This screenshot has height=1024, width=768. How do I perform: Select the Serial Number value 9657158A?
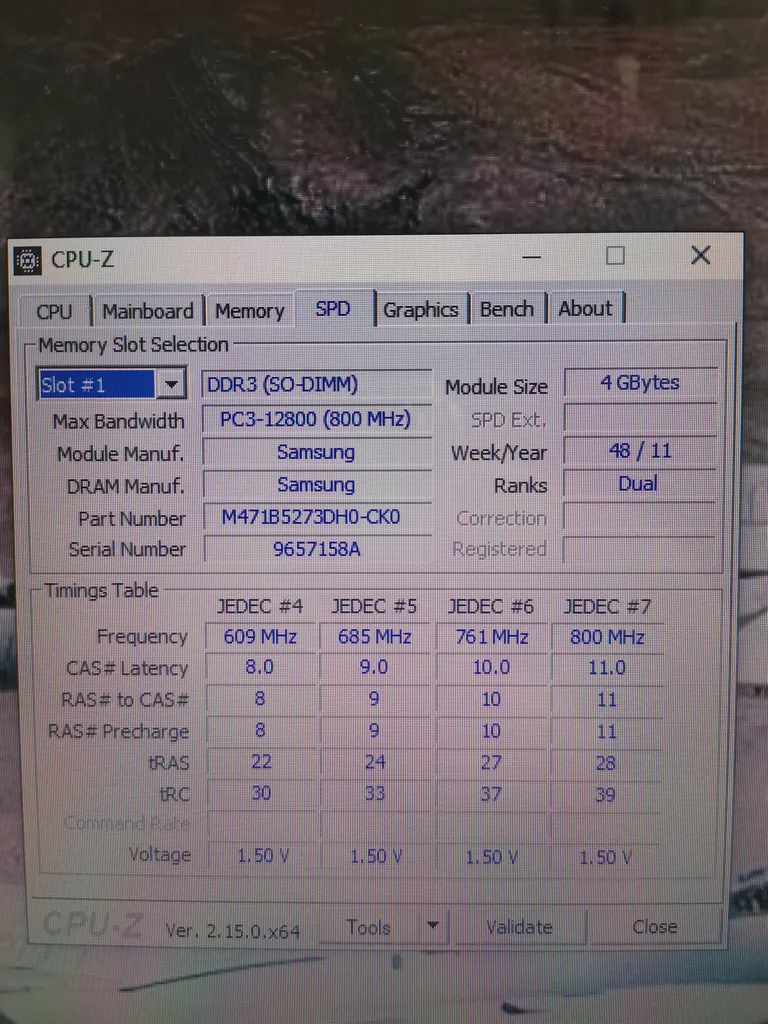click(x=316, y=549)
